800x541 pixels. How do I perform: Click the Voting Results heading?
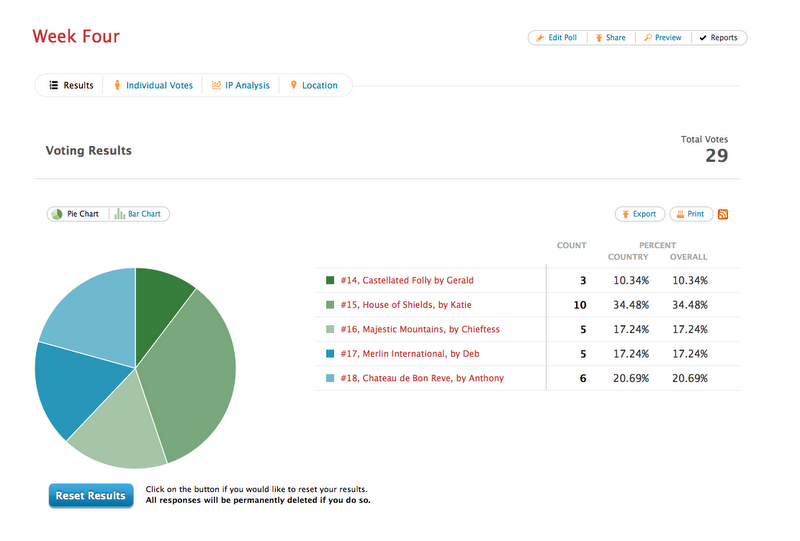[89, 151]
